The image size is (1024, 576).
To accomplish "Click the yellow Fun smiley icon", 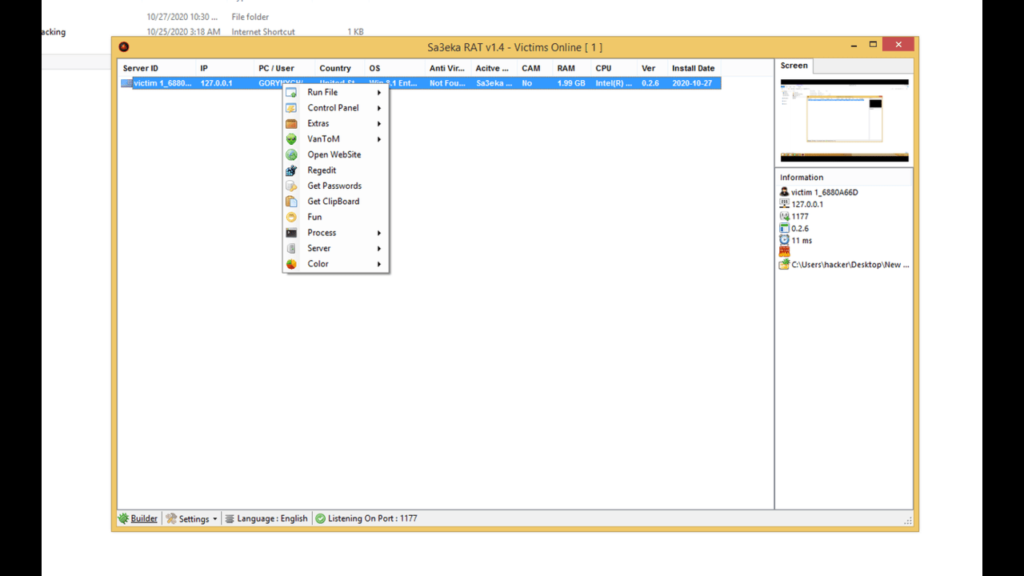I will point(291,217).
